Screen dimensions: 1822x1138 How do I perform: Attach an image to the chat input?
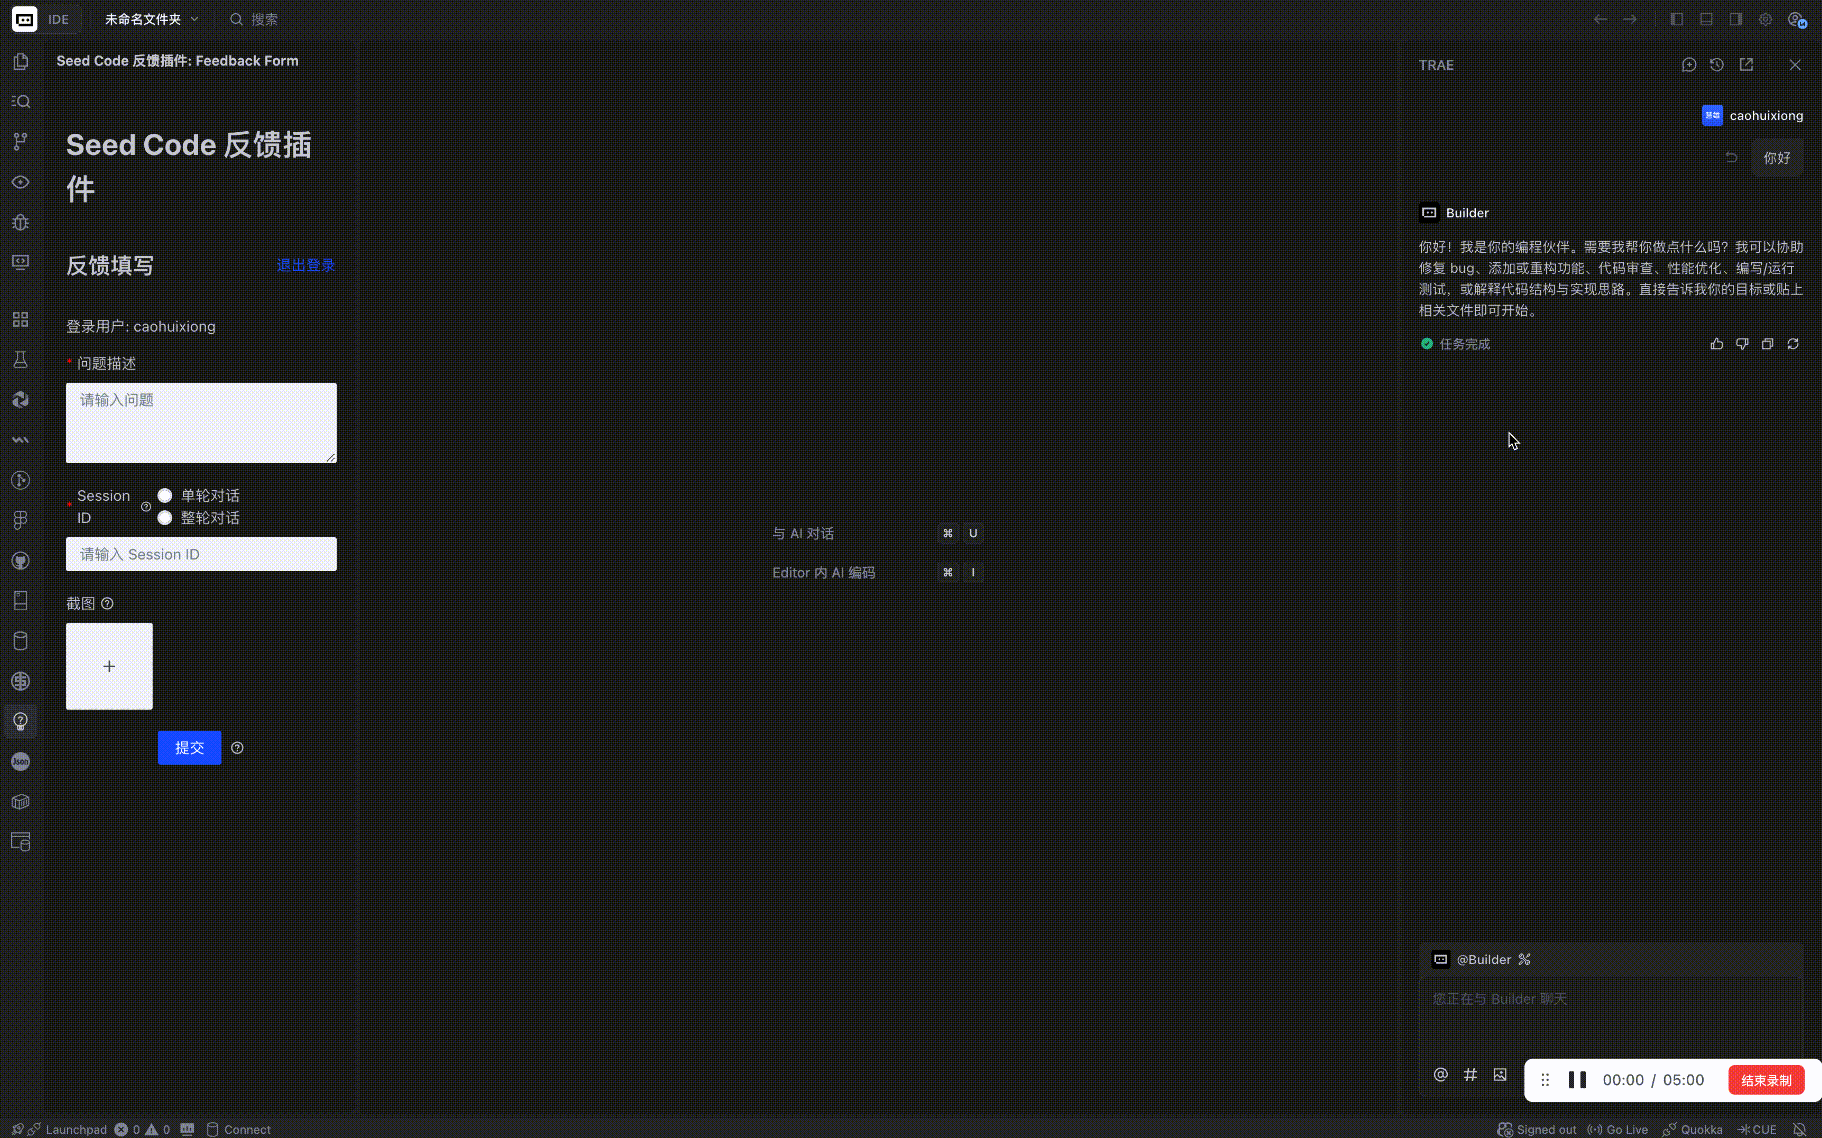point(1500,1075)
